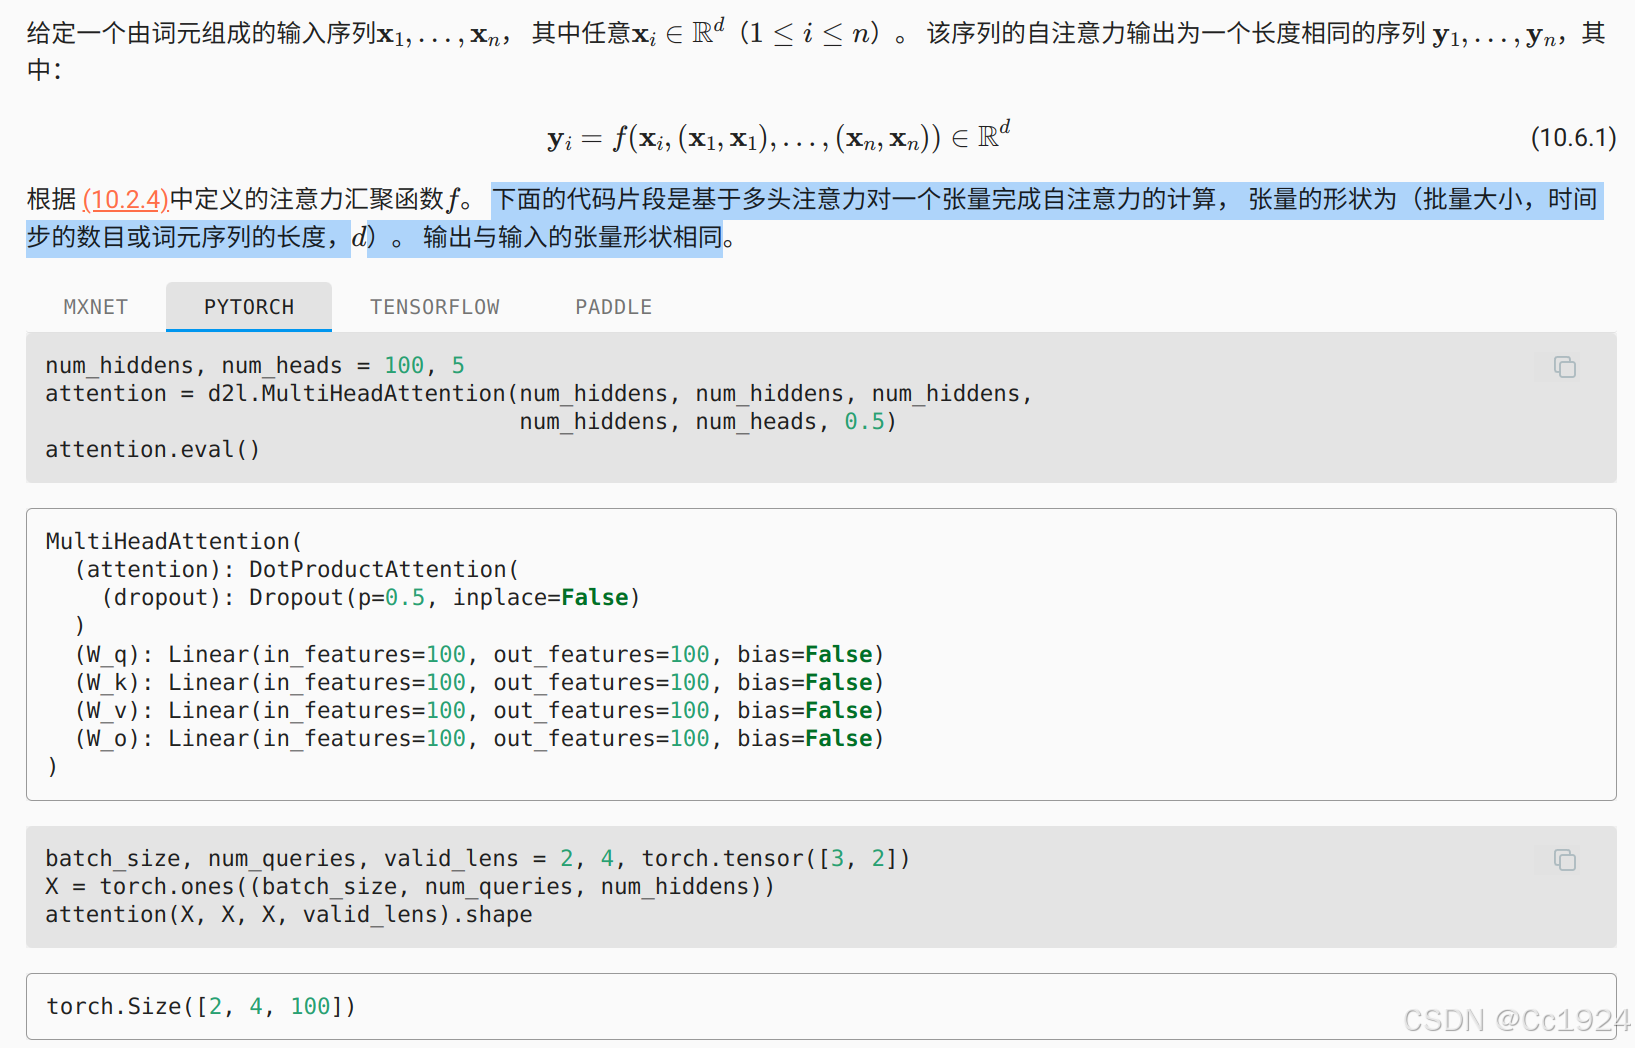Switch to the PADDLE tab
This screenshot has height=1048, width=1635.
(613, 307)
